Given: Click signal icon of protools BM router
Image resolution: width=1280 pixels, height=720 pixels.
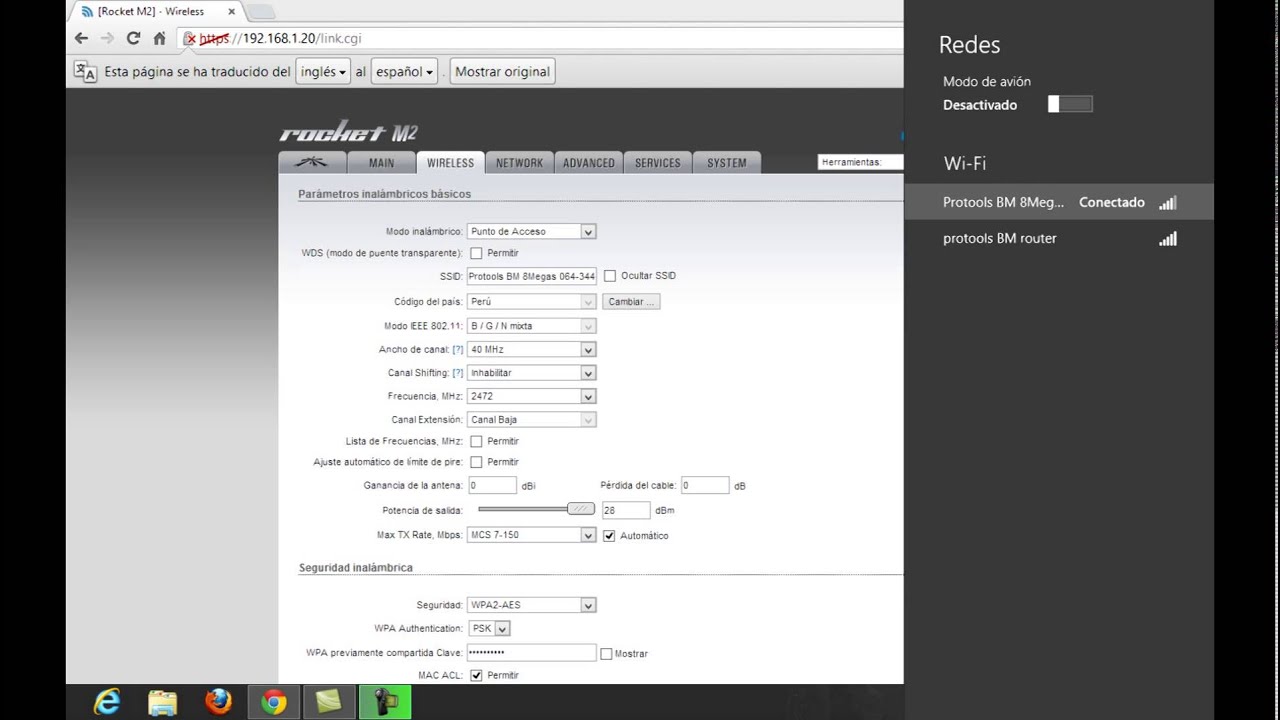Looking at the screenshot, I should coord(1167,238).
